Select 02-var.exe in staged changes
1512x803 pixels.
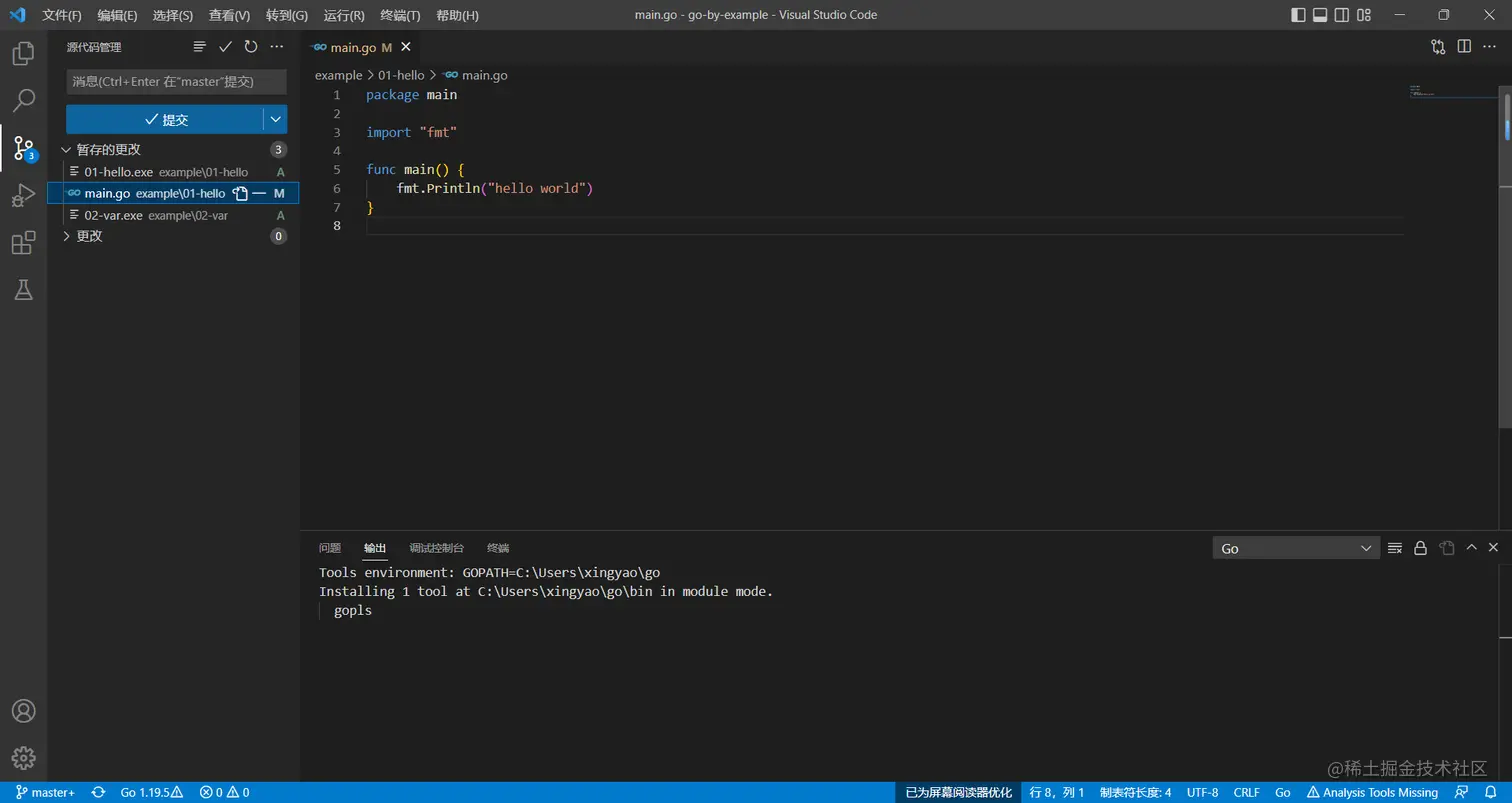(174, 215)
